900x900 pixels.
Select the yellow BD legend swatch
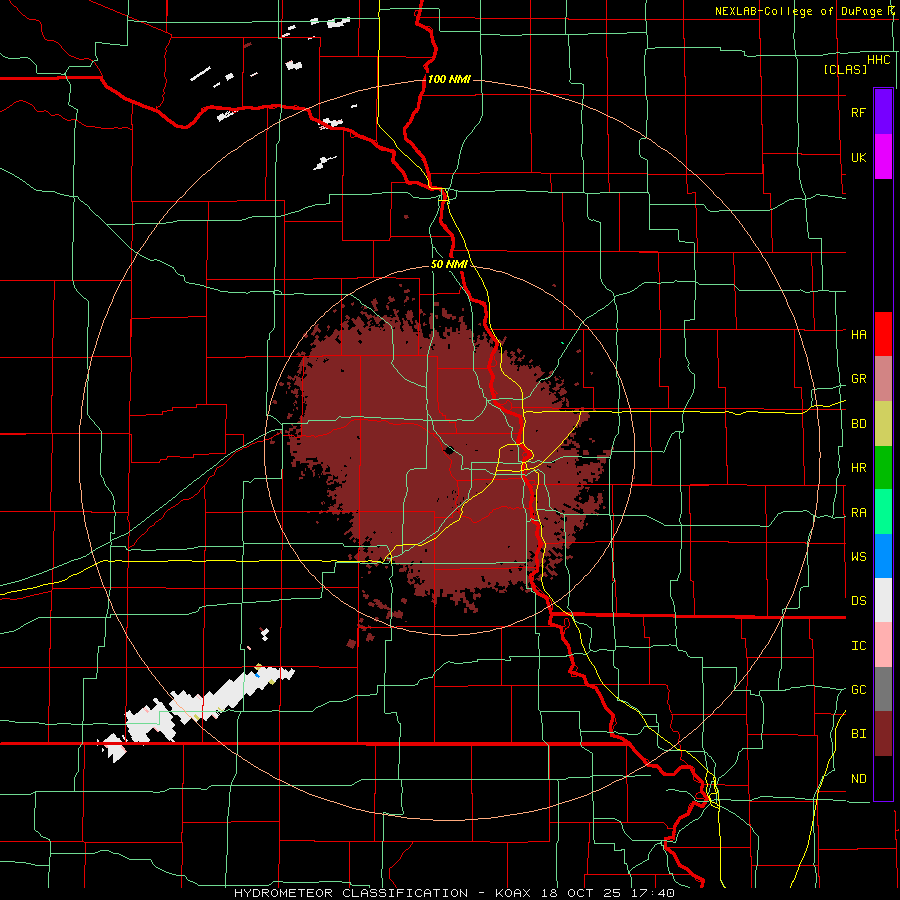pyautogui.click(x=883, y=424)
